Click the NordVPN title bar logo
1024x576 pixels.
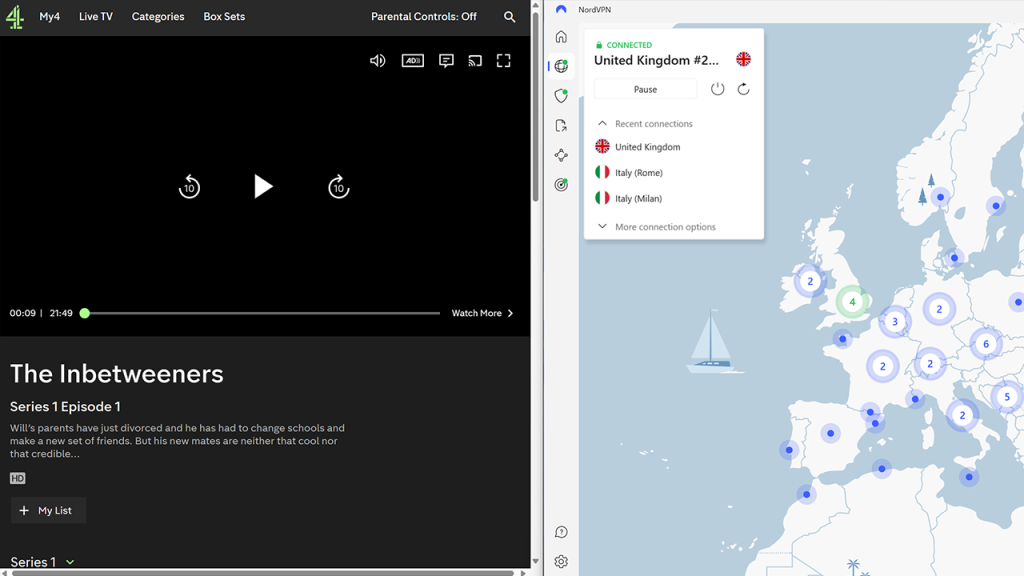pos(561,10)
